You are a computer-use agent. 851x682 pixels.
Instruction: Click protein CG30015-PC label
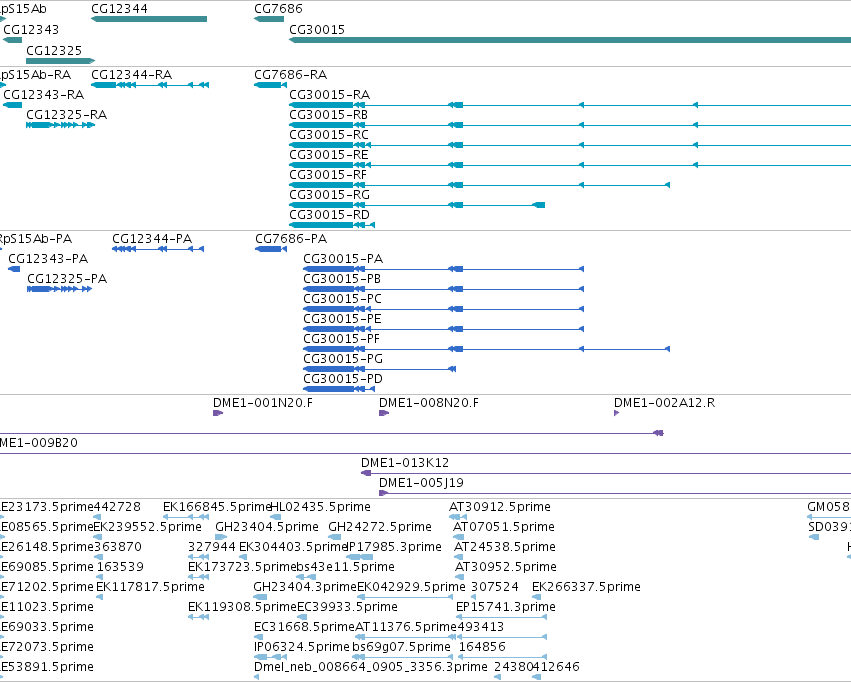click(x=342, y=299)
